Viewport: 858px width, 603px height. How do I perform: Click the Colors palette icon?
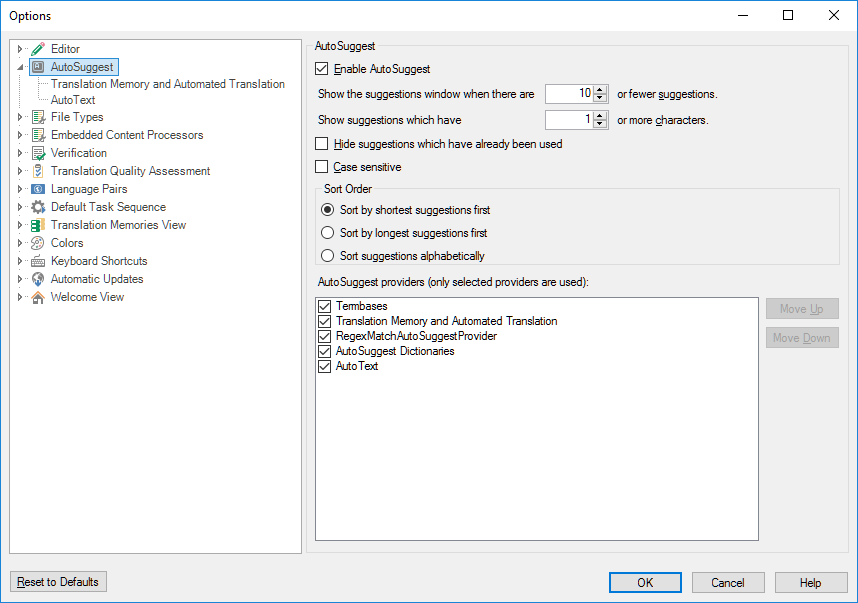[38, 243]
